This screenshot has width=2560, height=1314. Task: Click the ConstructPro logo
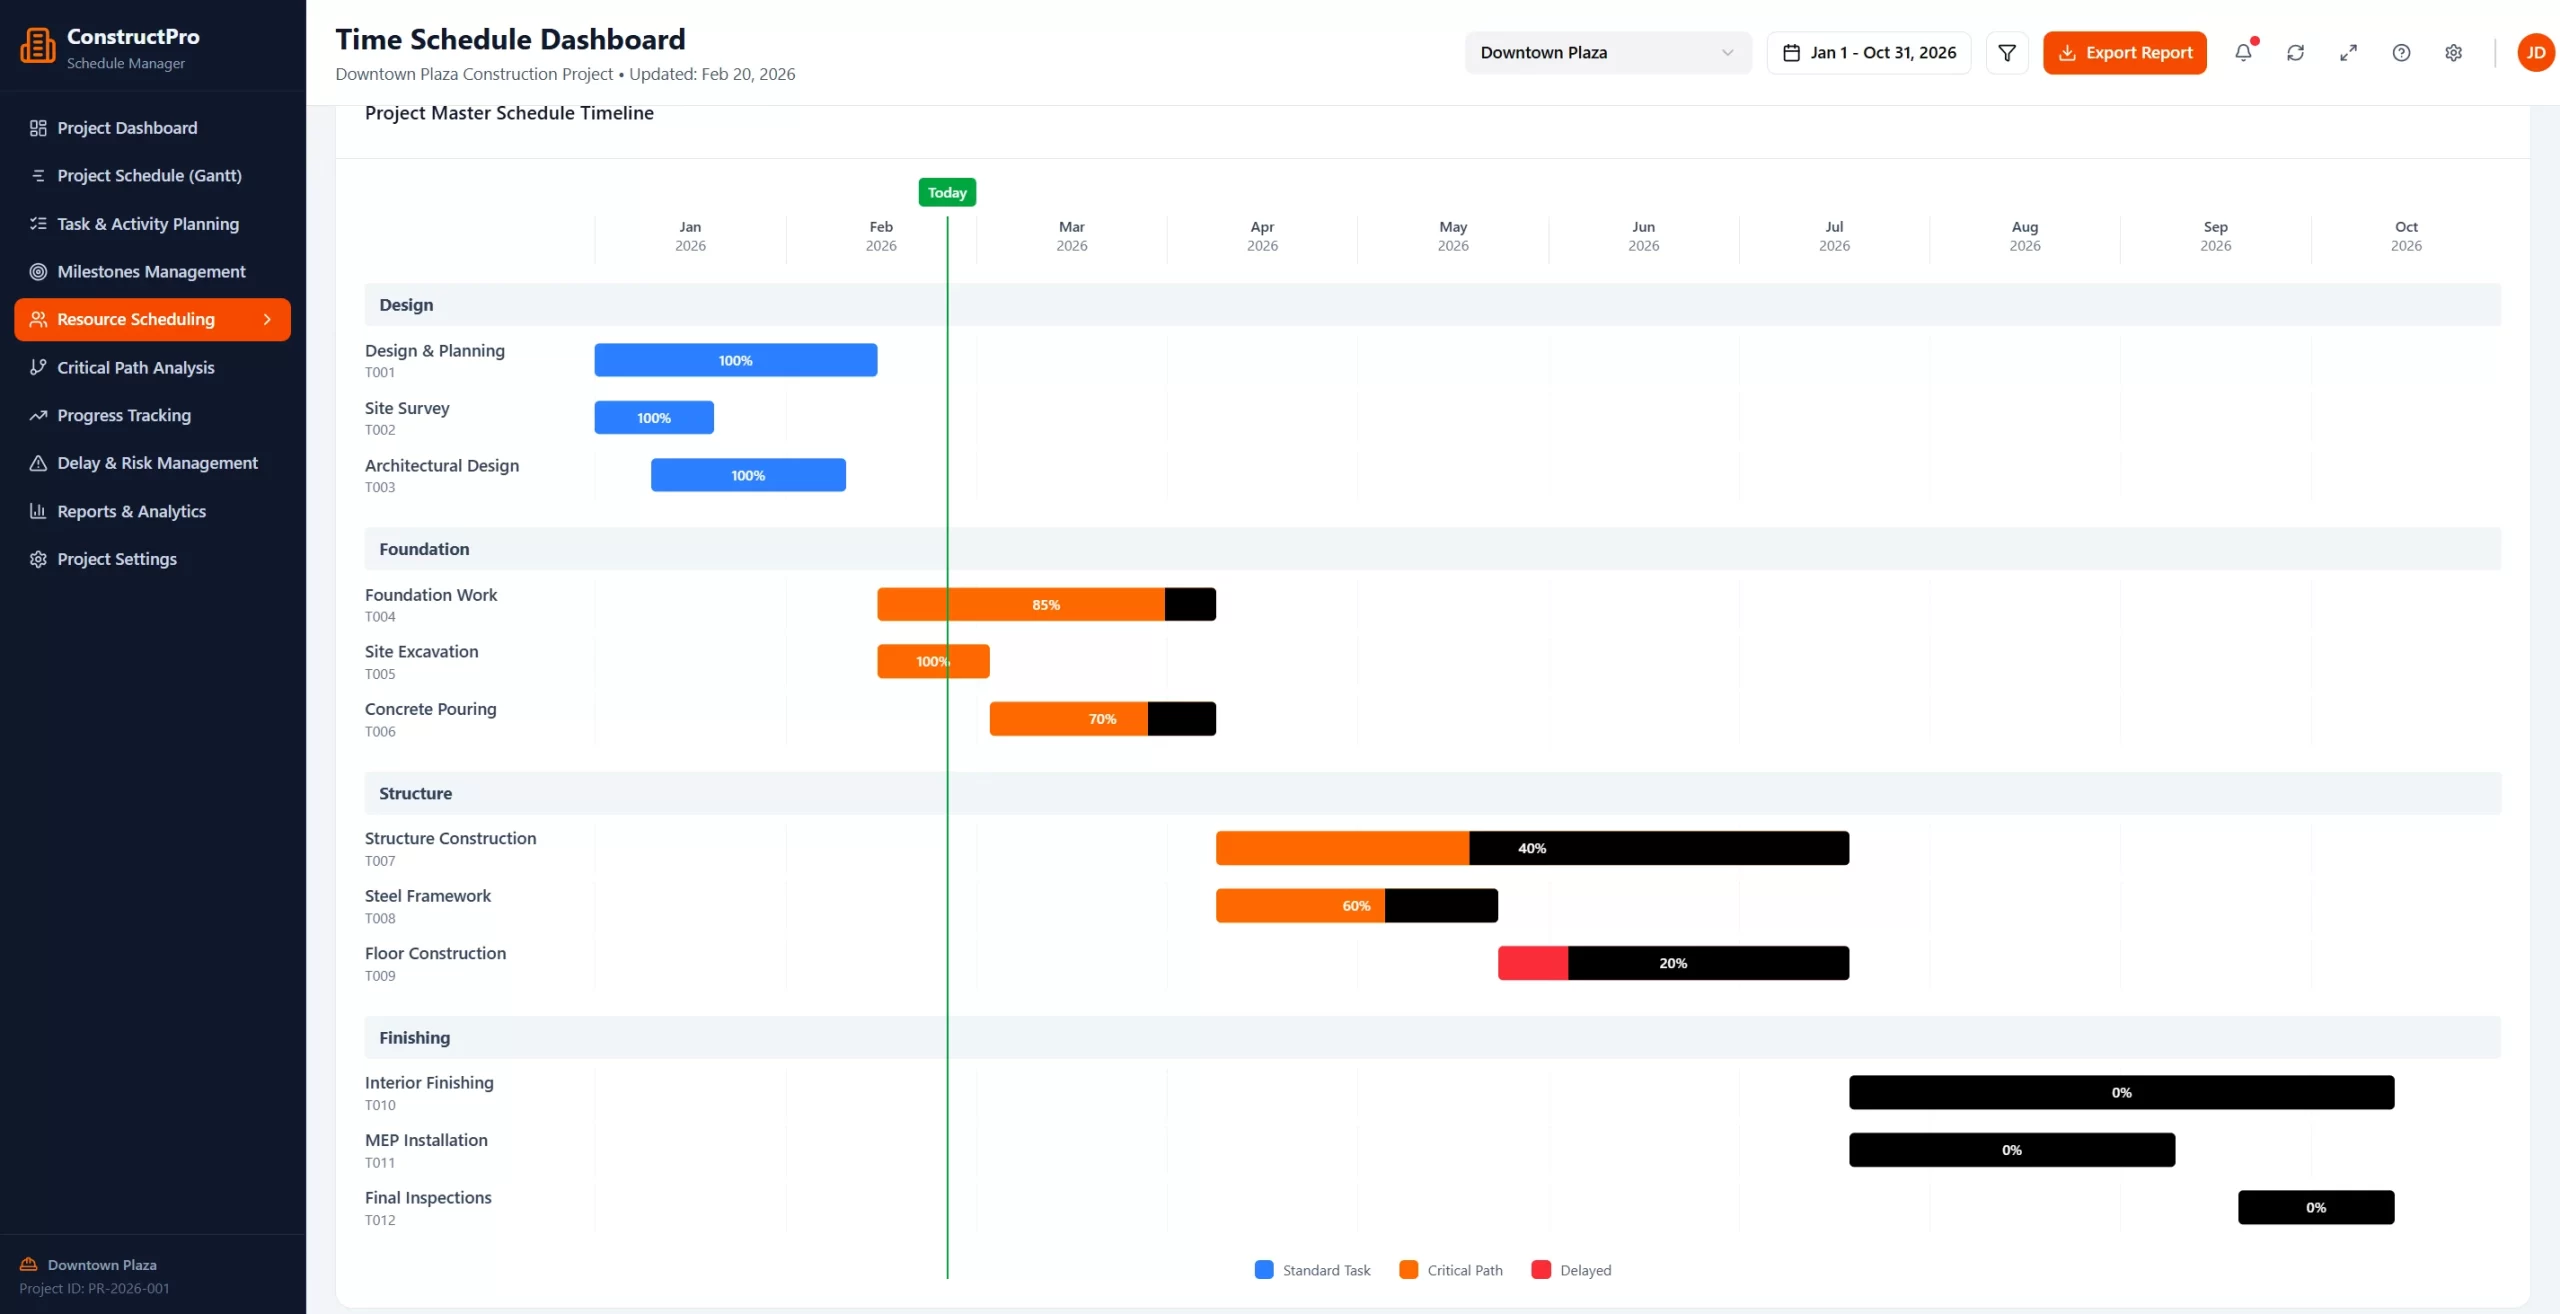36,44
